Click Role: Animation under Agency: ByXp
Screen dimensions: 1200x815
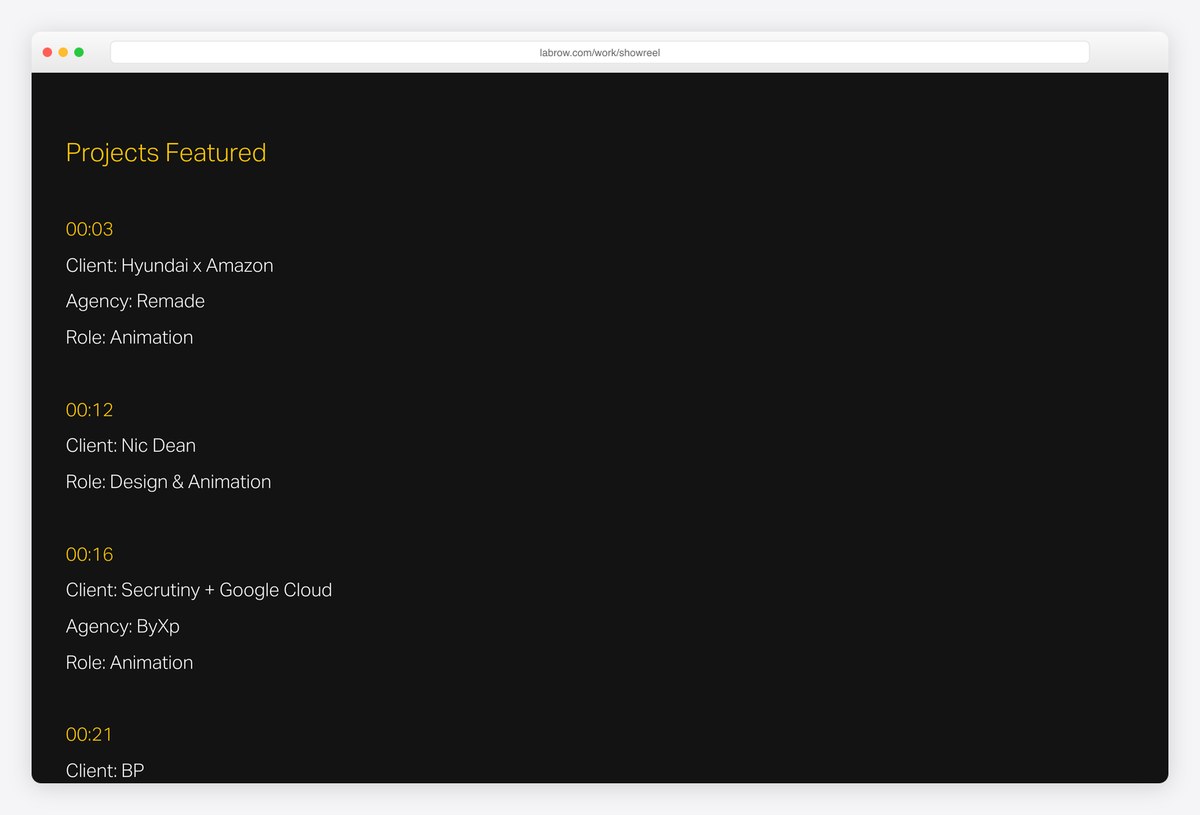[x=129, y=662]
